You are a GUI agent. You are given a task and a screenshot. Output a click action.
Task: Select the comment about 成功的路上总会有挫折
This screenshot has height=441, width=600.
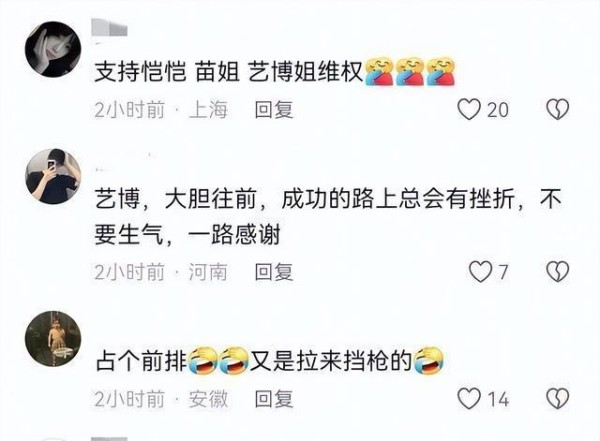[x=328, y=217]
